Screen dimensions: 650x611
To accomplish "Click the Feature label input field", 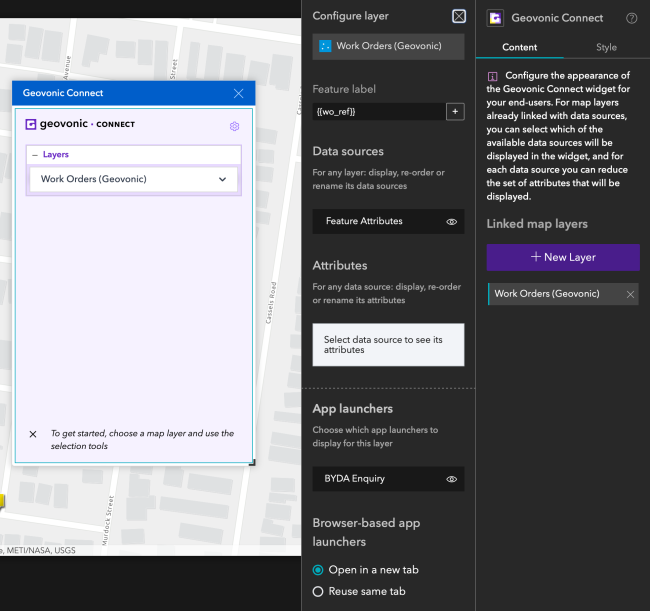I will pyautogui.click(x=379, y=112).
